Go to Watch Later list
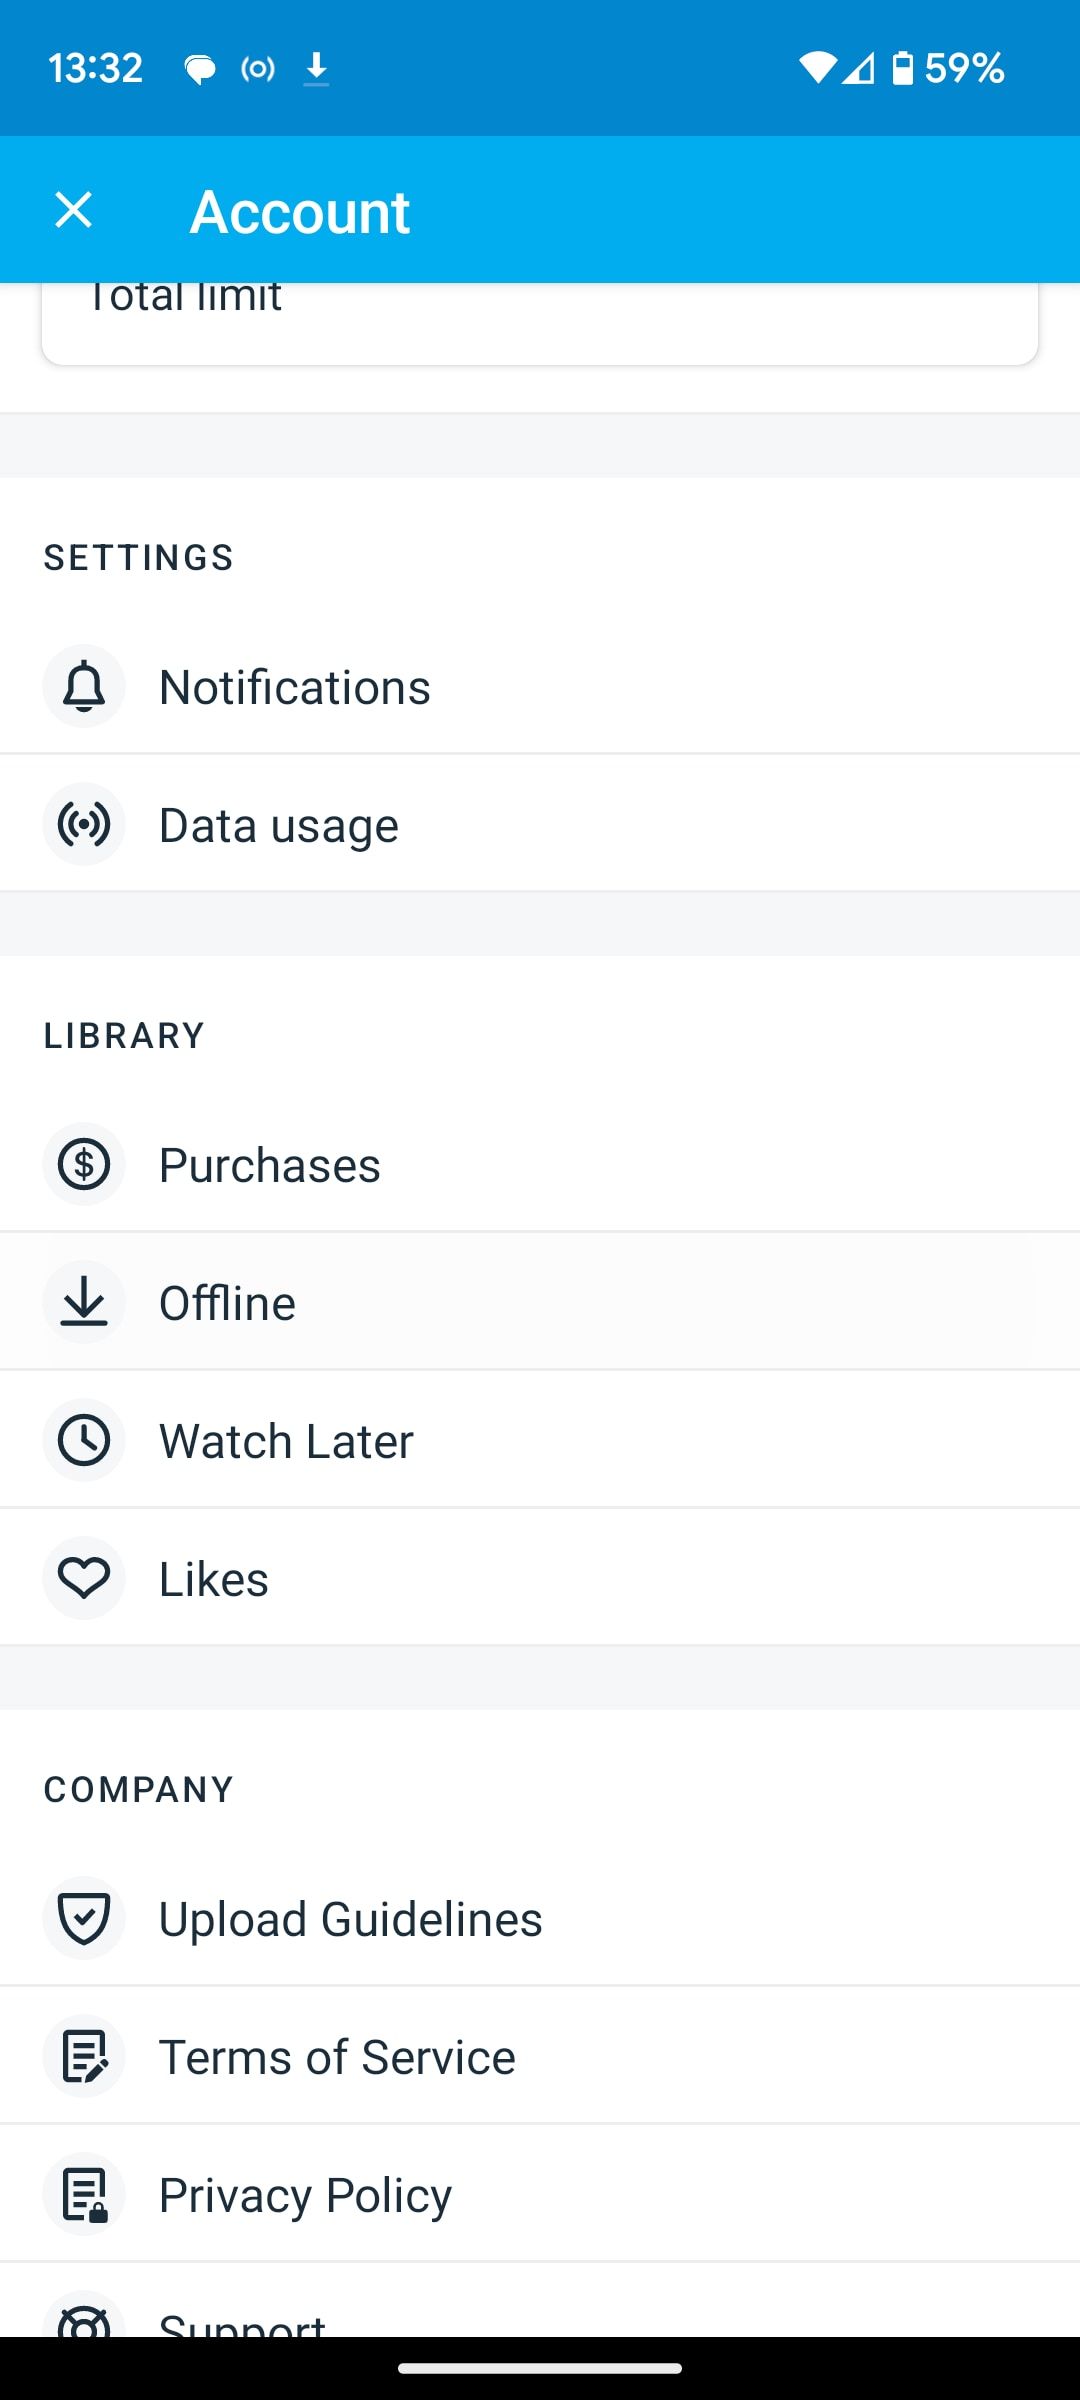Image resolution: width=1080 pixels, height=2400 pixels. point(286,1442)
